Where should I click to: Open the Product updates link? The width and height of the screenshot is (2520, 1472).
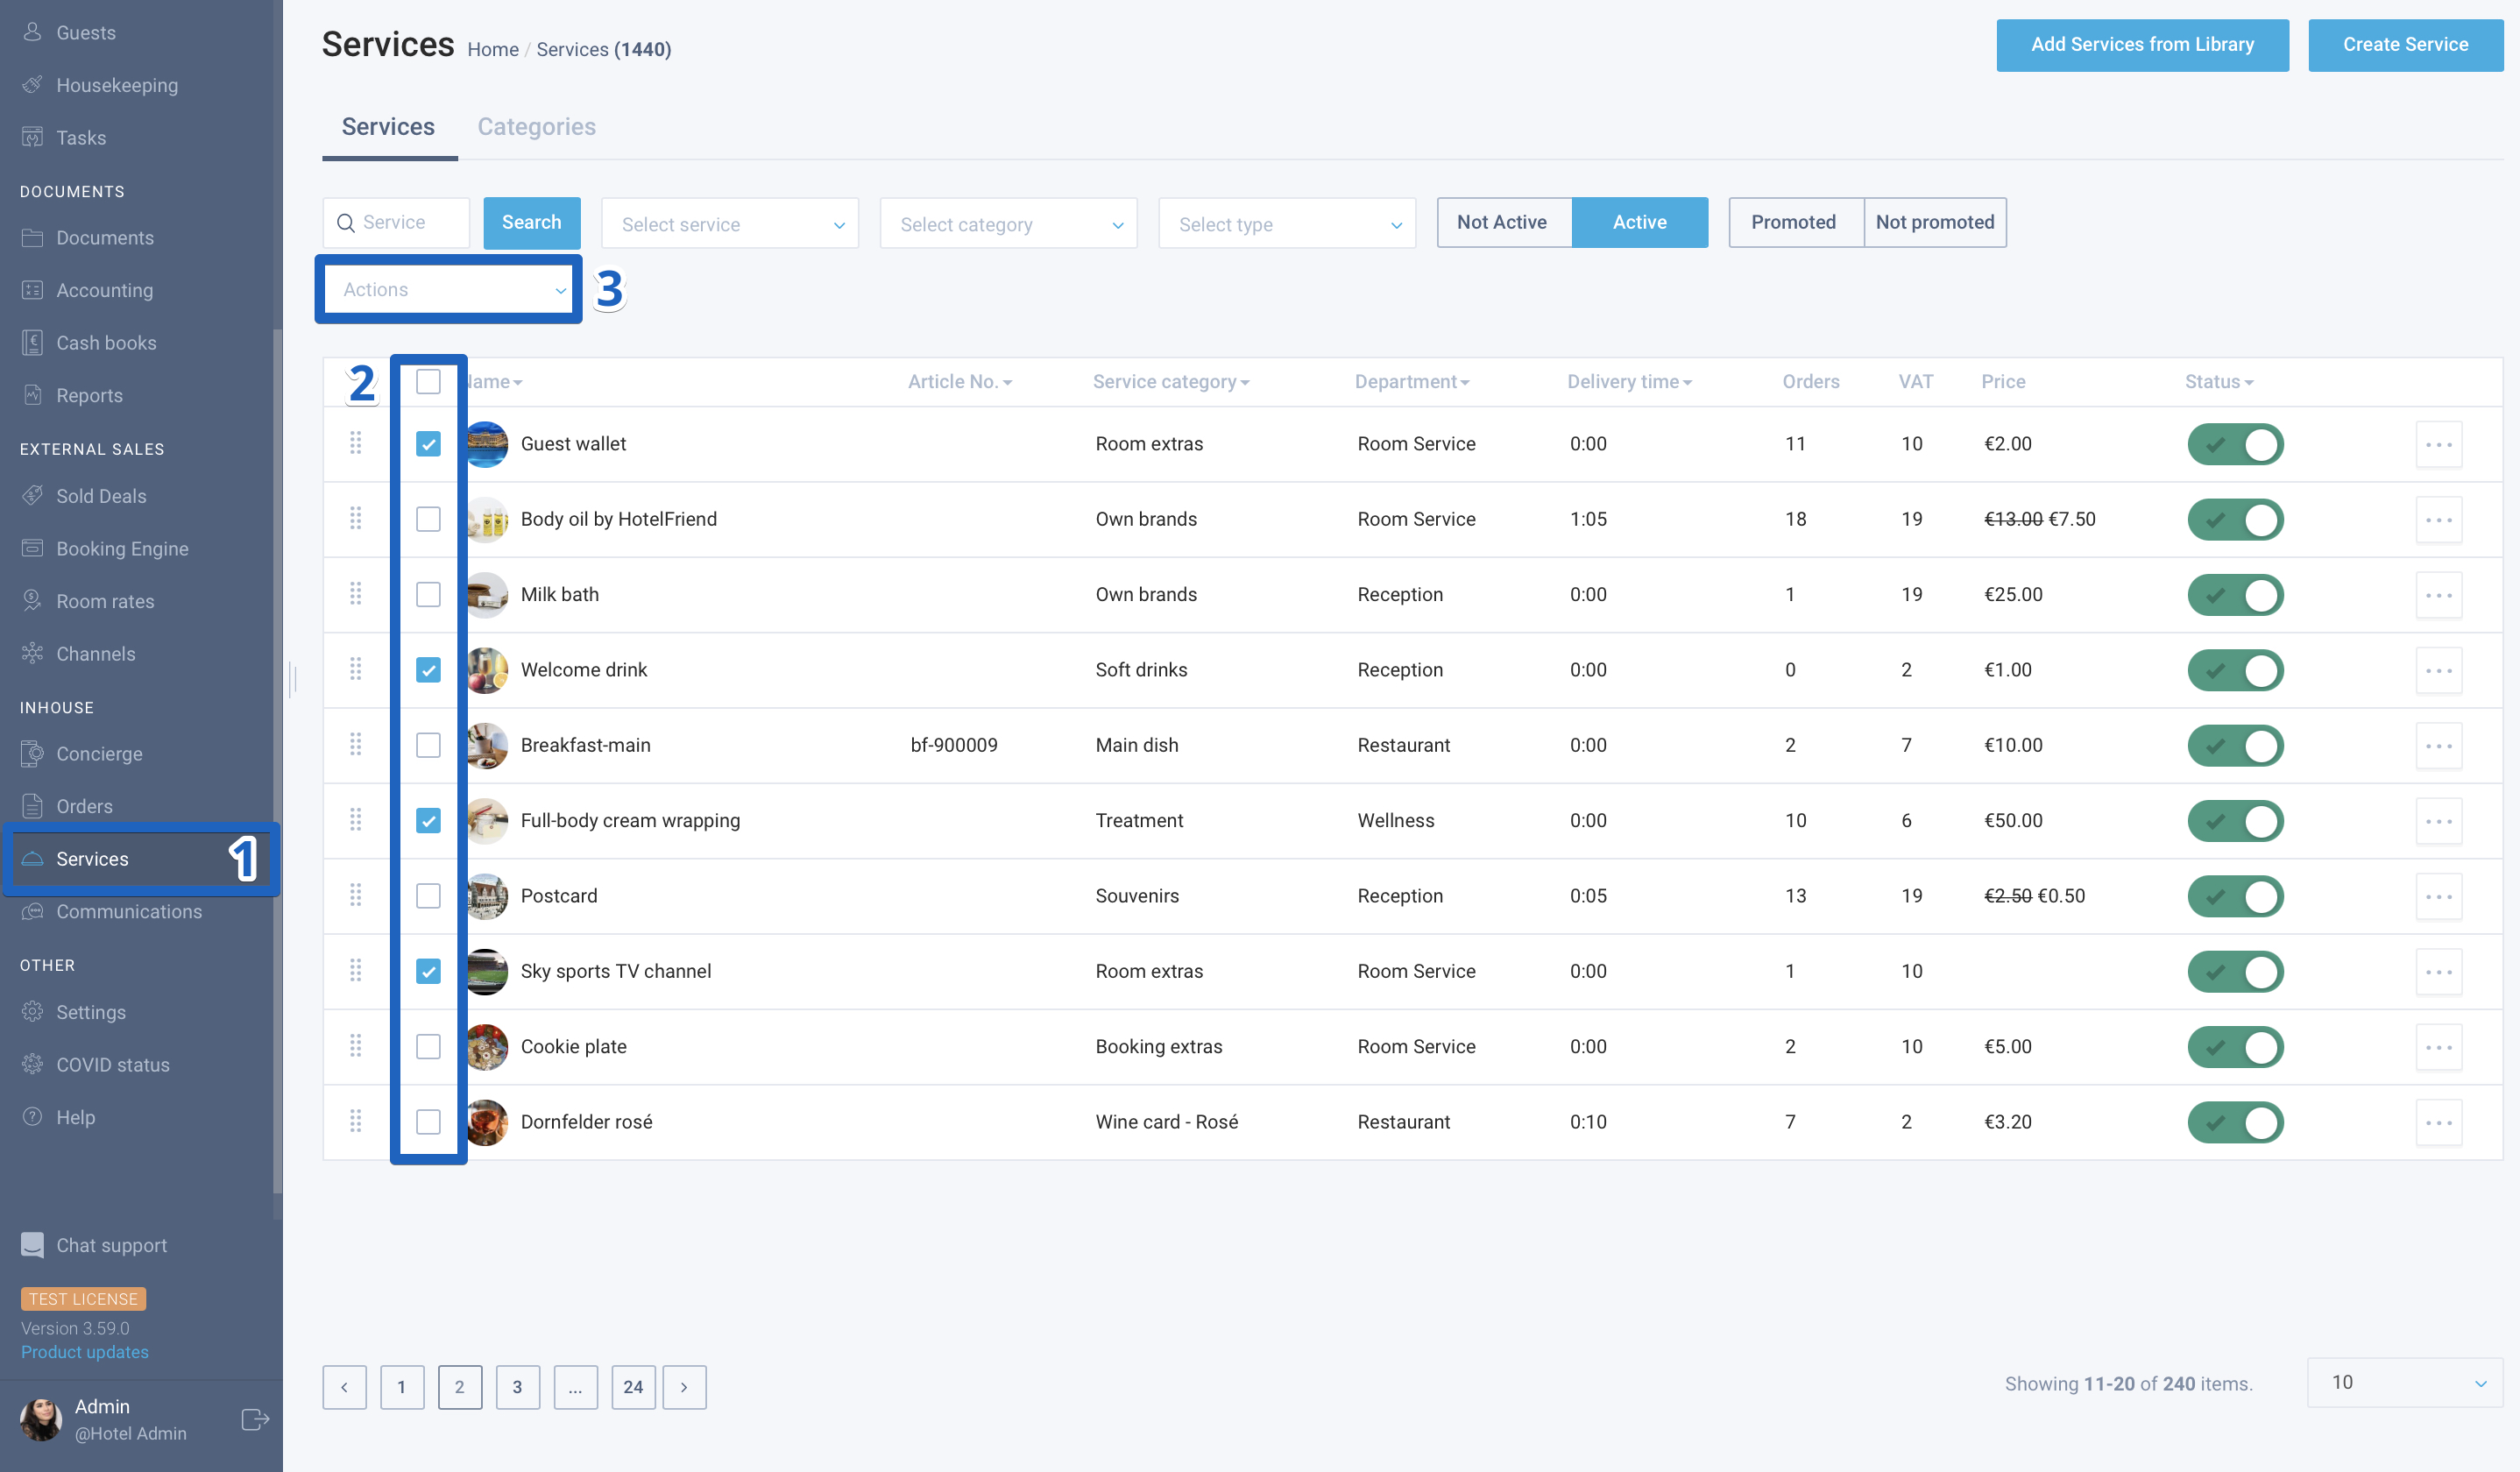point(85,1352)
